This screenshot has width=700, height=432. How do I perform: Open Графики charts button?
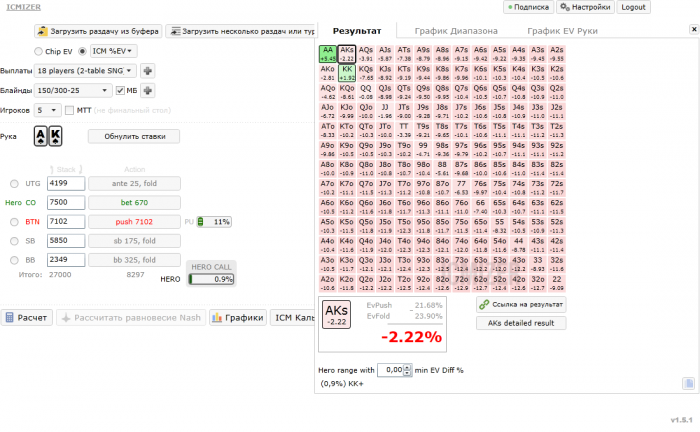tap(238, 318)
